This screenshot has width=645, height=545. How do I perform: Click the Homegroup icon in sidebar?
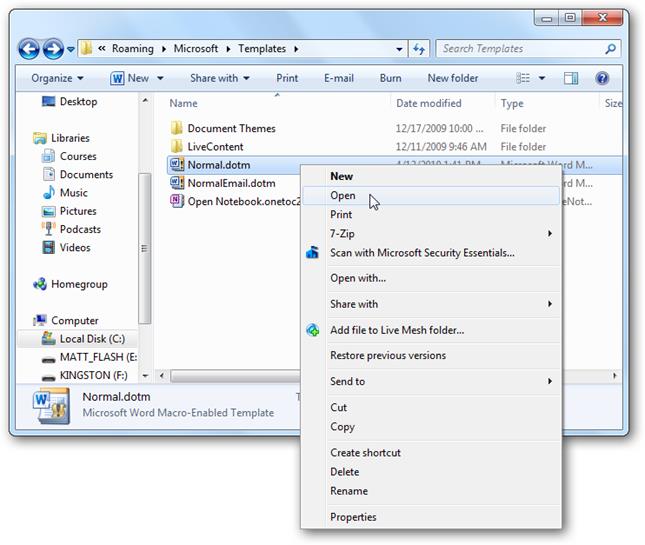40,284
